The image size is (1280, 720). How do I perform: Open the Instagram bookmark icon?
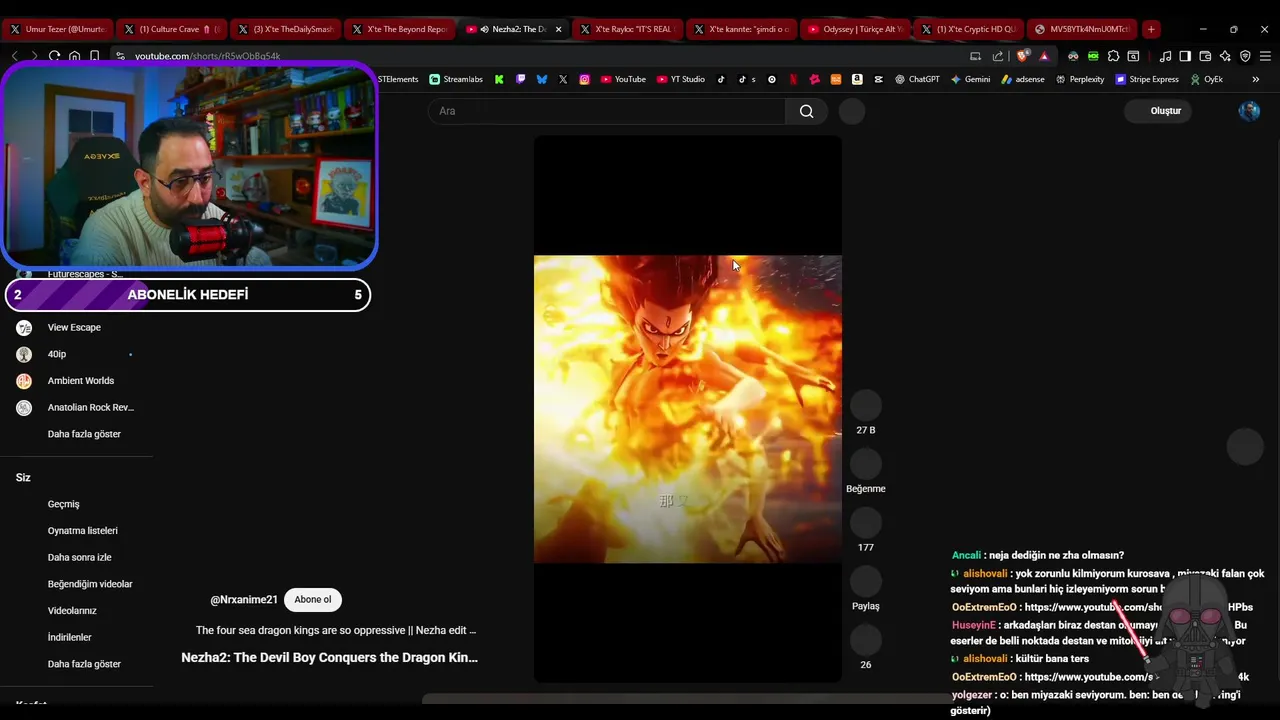(x=584, y=79)
